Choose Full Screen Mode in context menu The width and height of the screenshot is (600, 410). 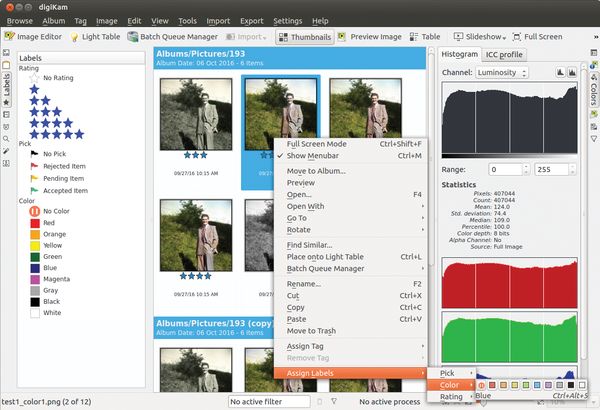pos(351,144)
